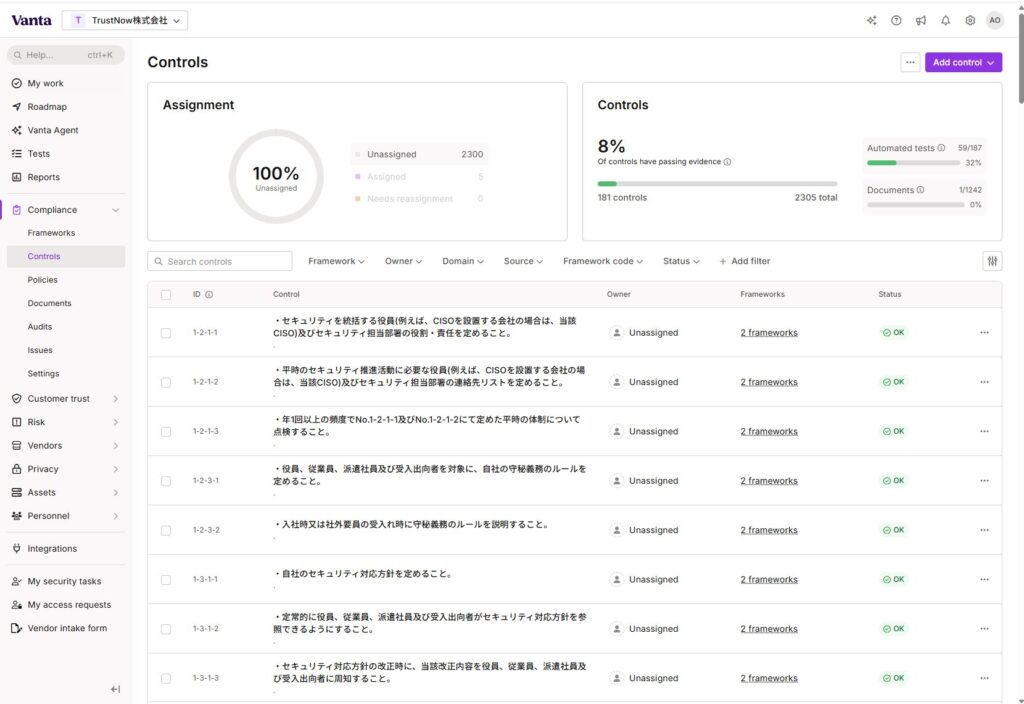This screenshot has height=704, width=1024.
Task: Open the settings gear icon in header
Action: click(x=969, y=20)
